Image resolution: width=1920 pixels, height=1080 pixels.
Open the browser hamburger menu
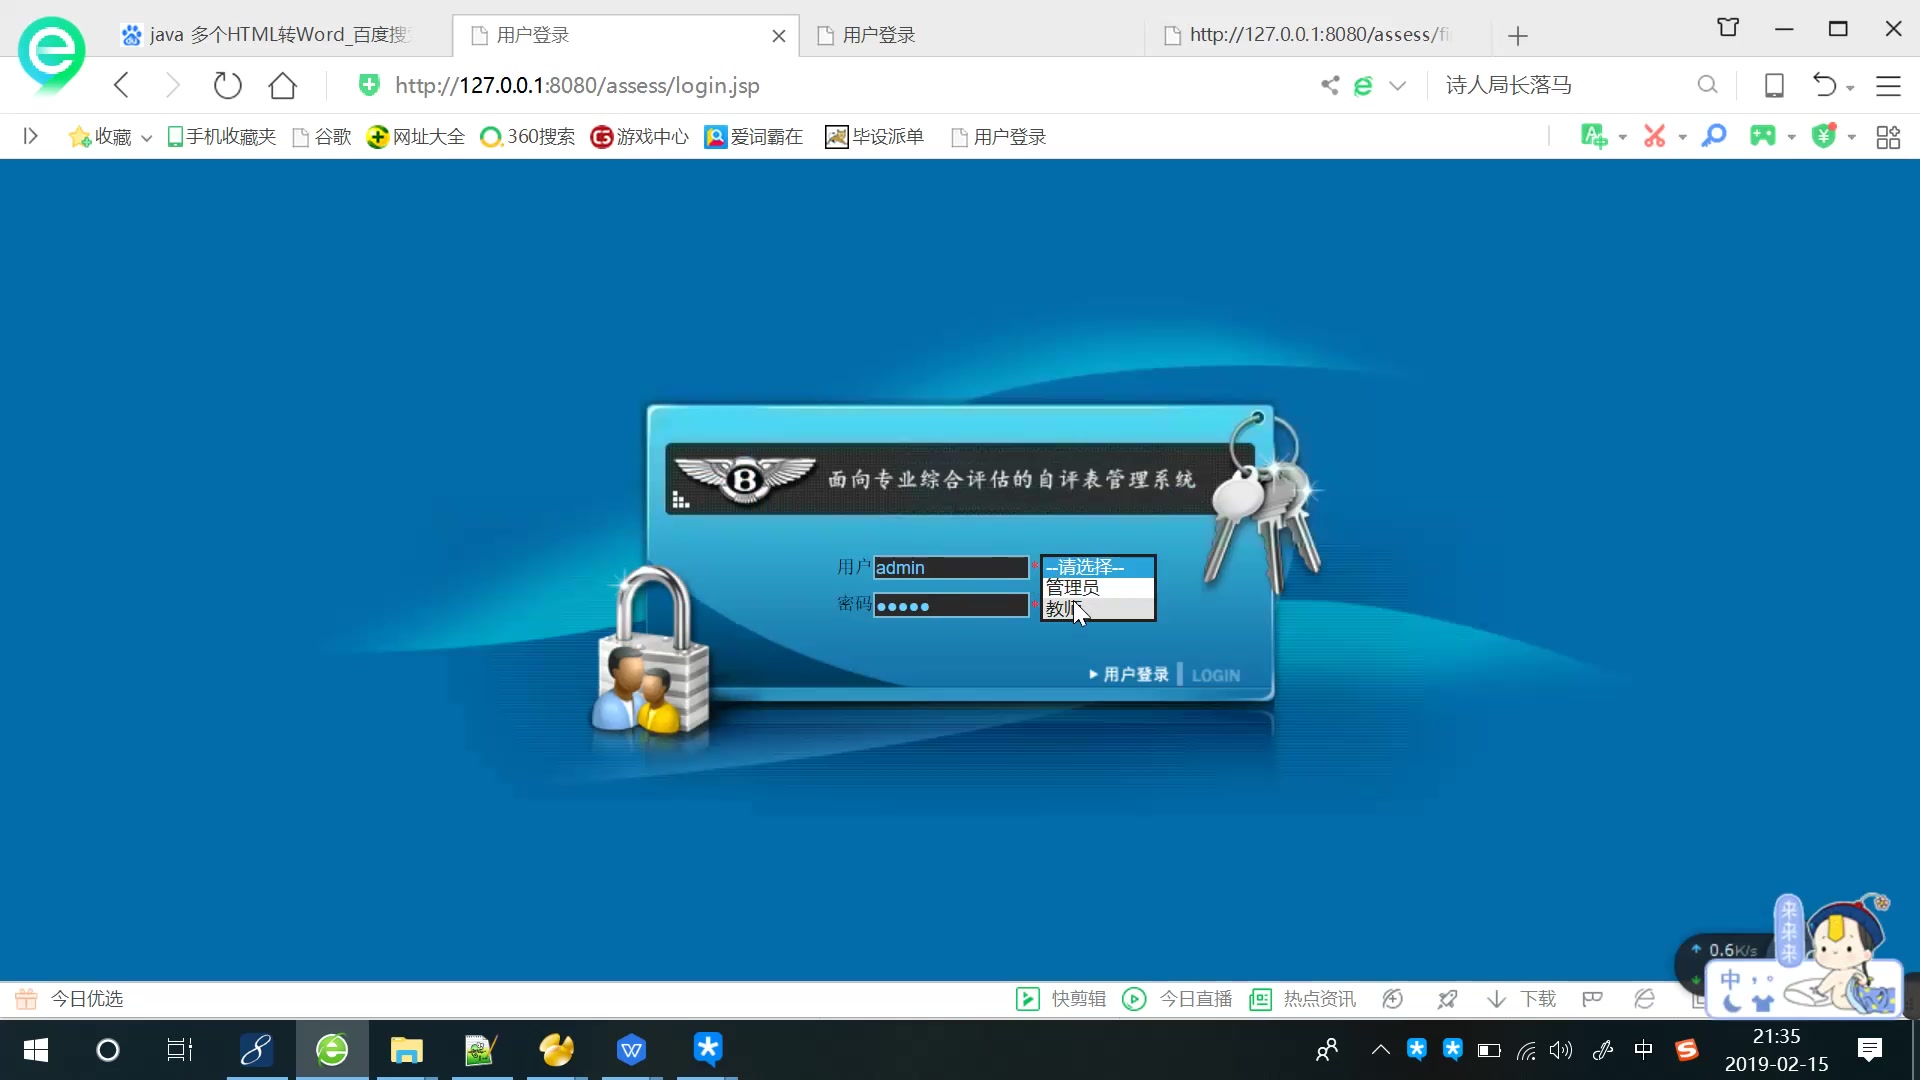1888,85
